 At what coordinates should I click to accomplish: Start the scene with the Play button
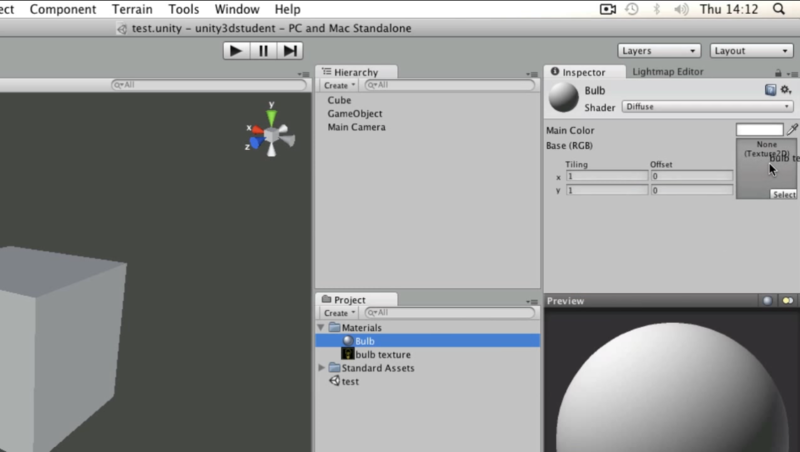coord(236,51)
